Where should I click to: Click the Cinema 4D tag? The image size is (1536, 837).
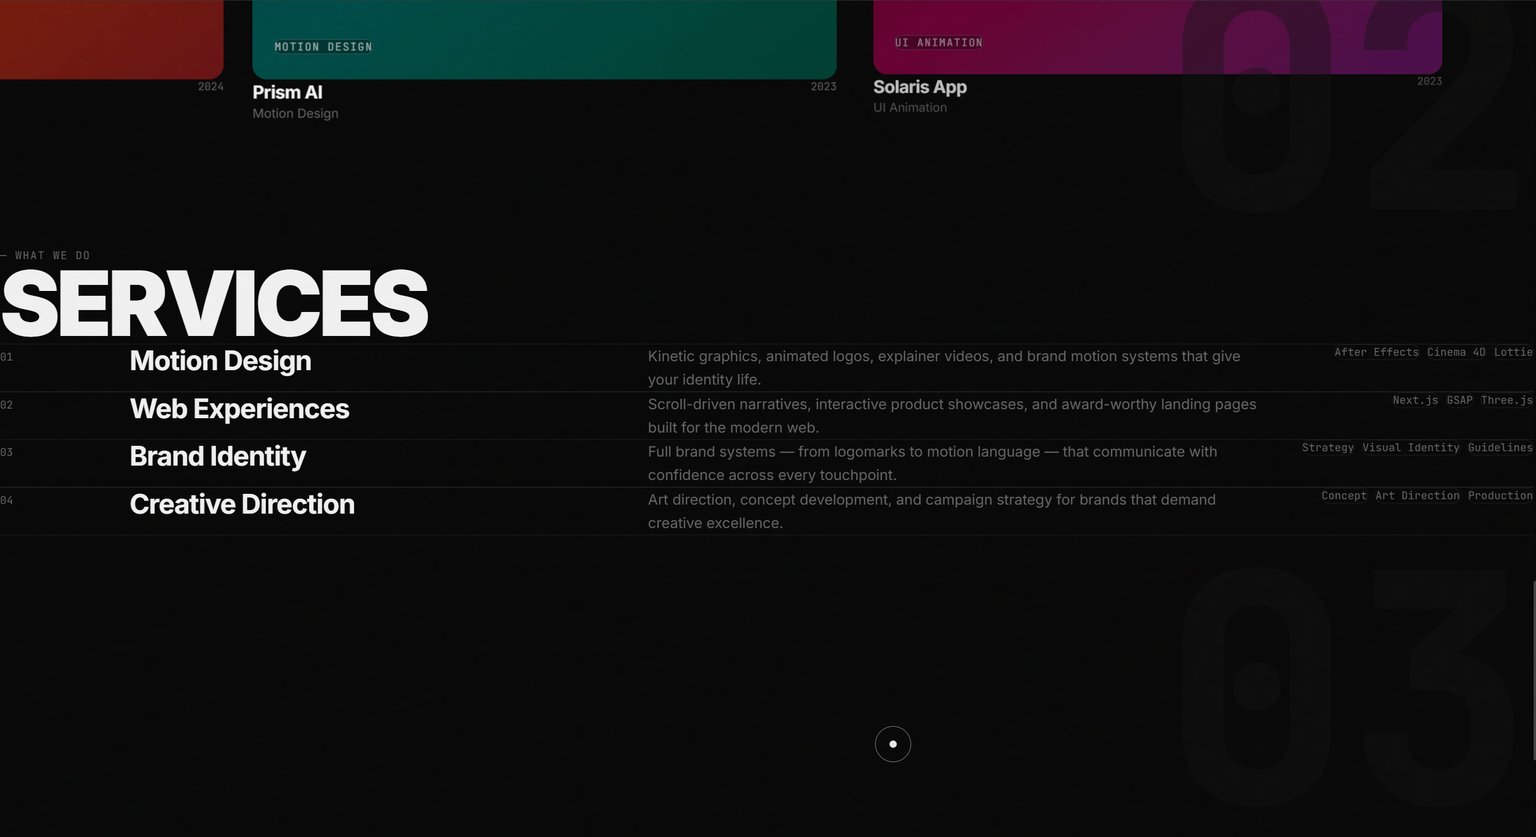[1456, 353]
